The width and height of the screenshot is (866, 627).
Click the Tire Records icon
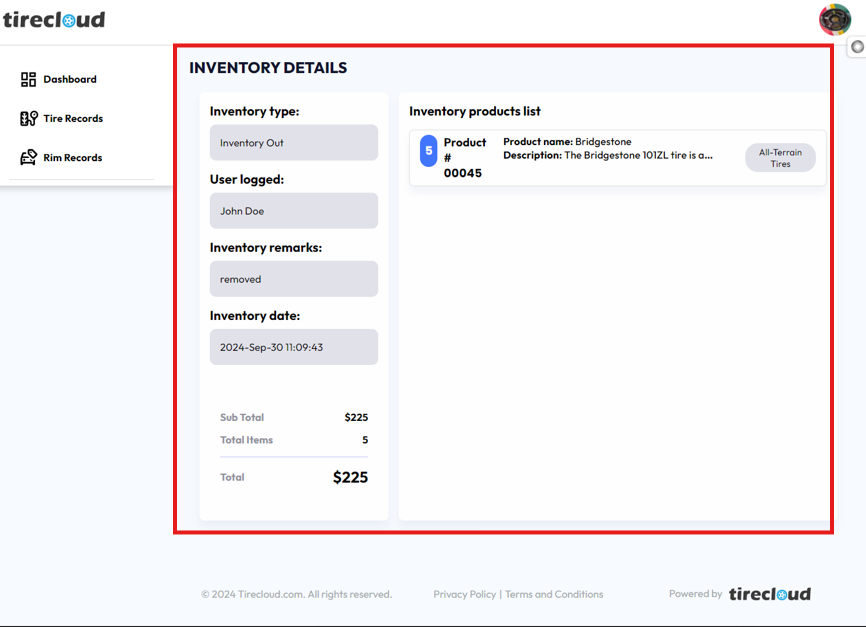pos(28,118)
